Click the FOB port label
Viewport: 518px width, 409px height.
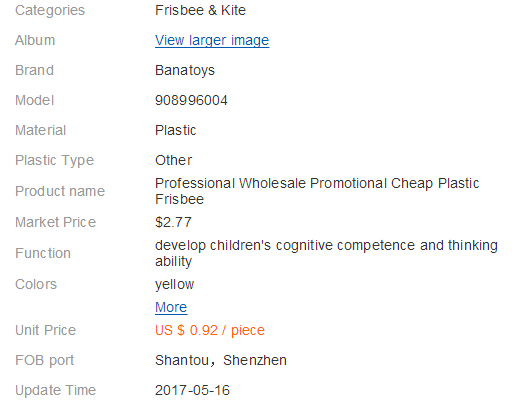point(45,360)
